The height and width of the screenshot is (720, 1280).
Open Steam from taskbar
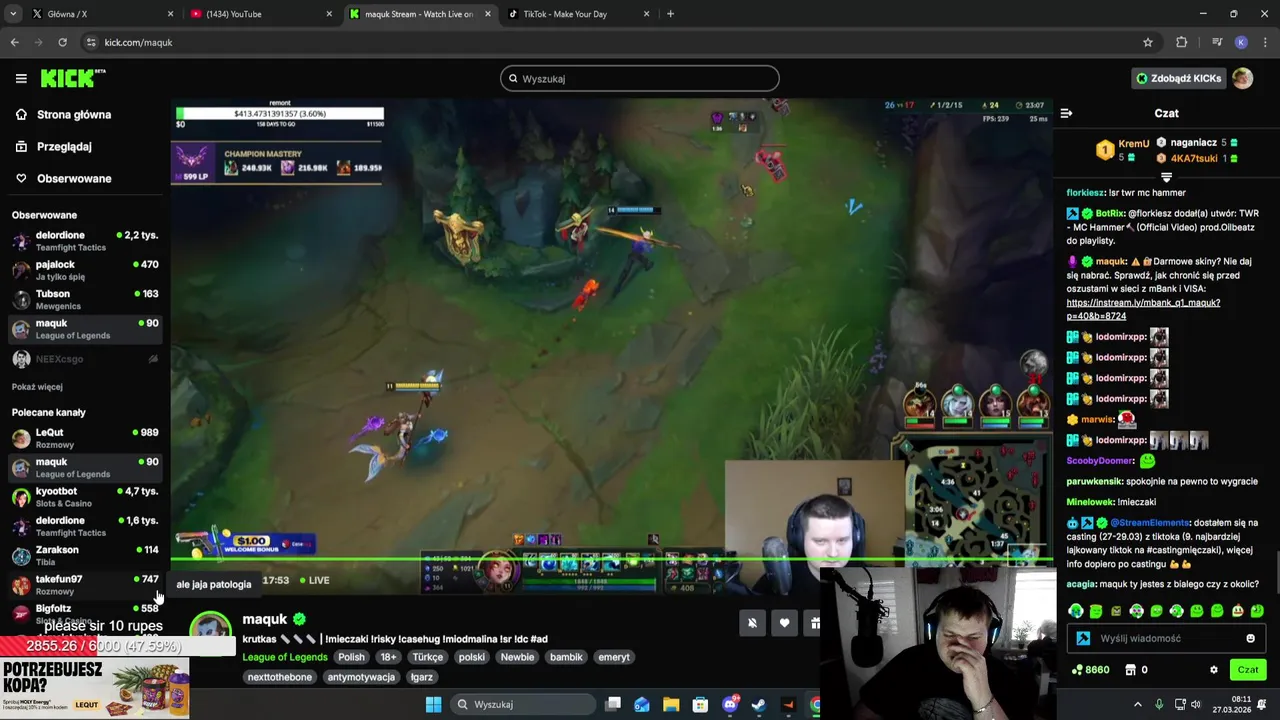click(759, 704)
